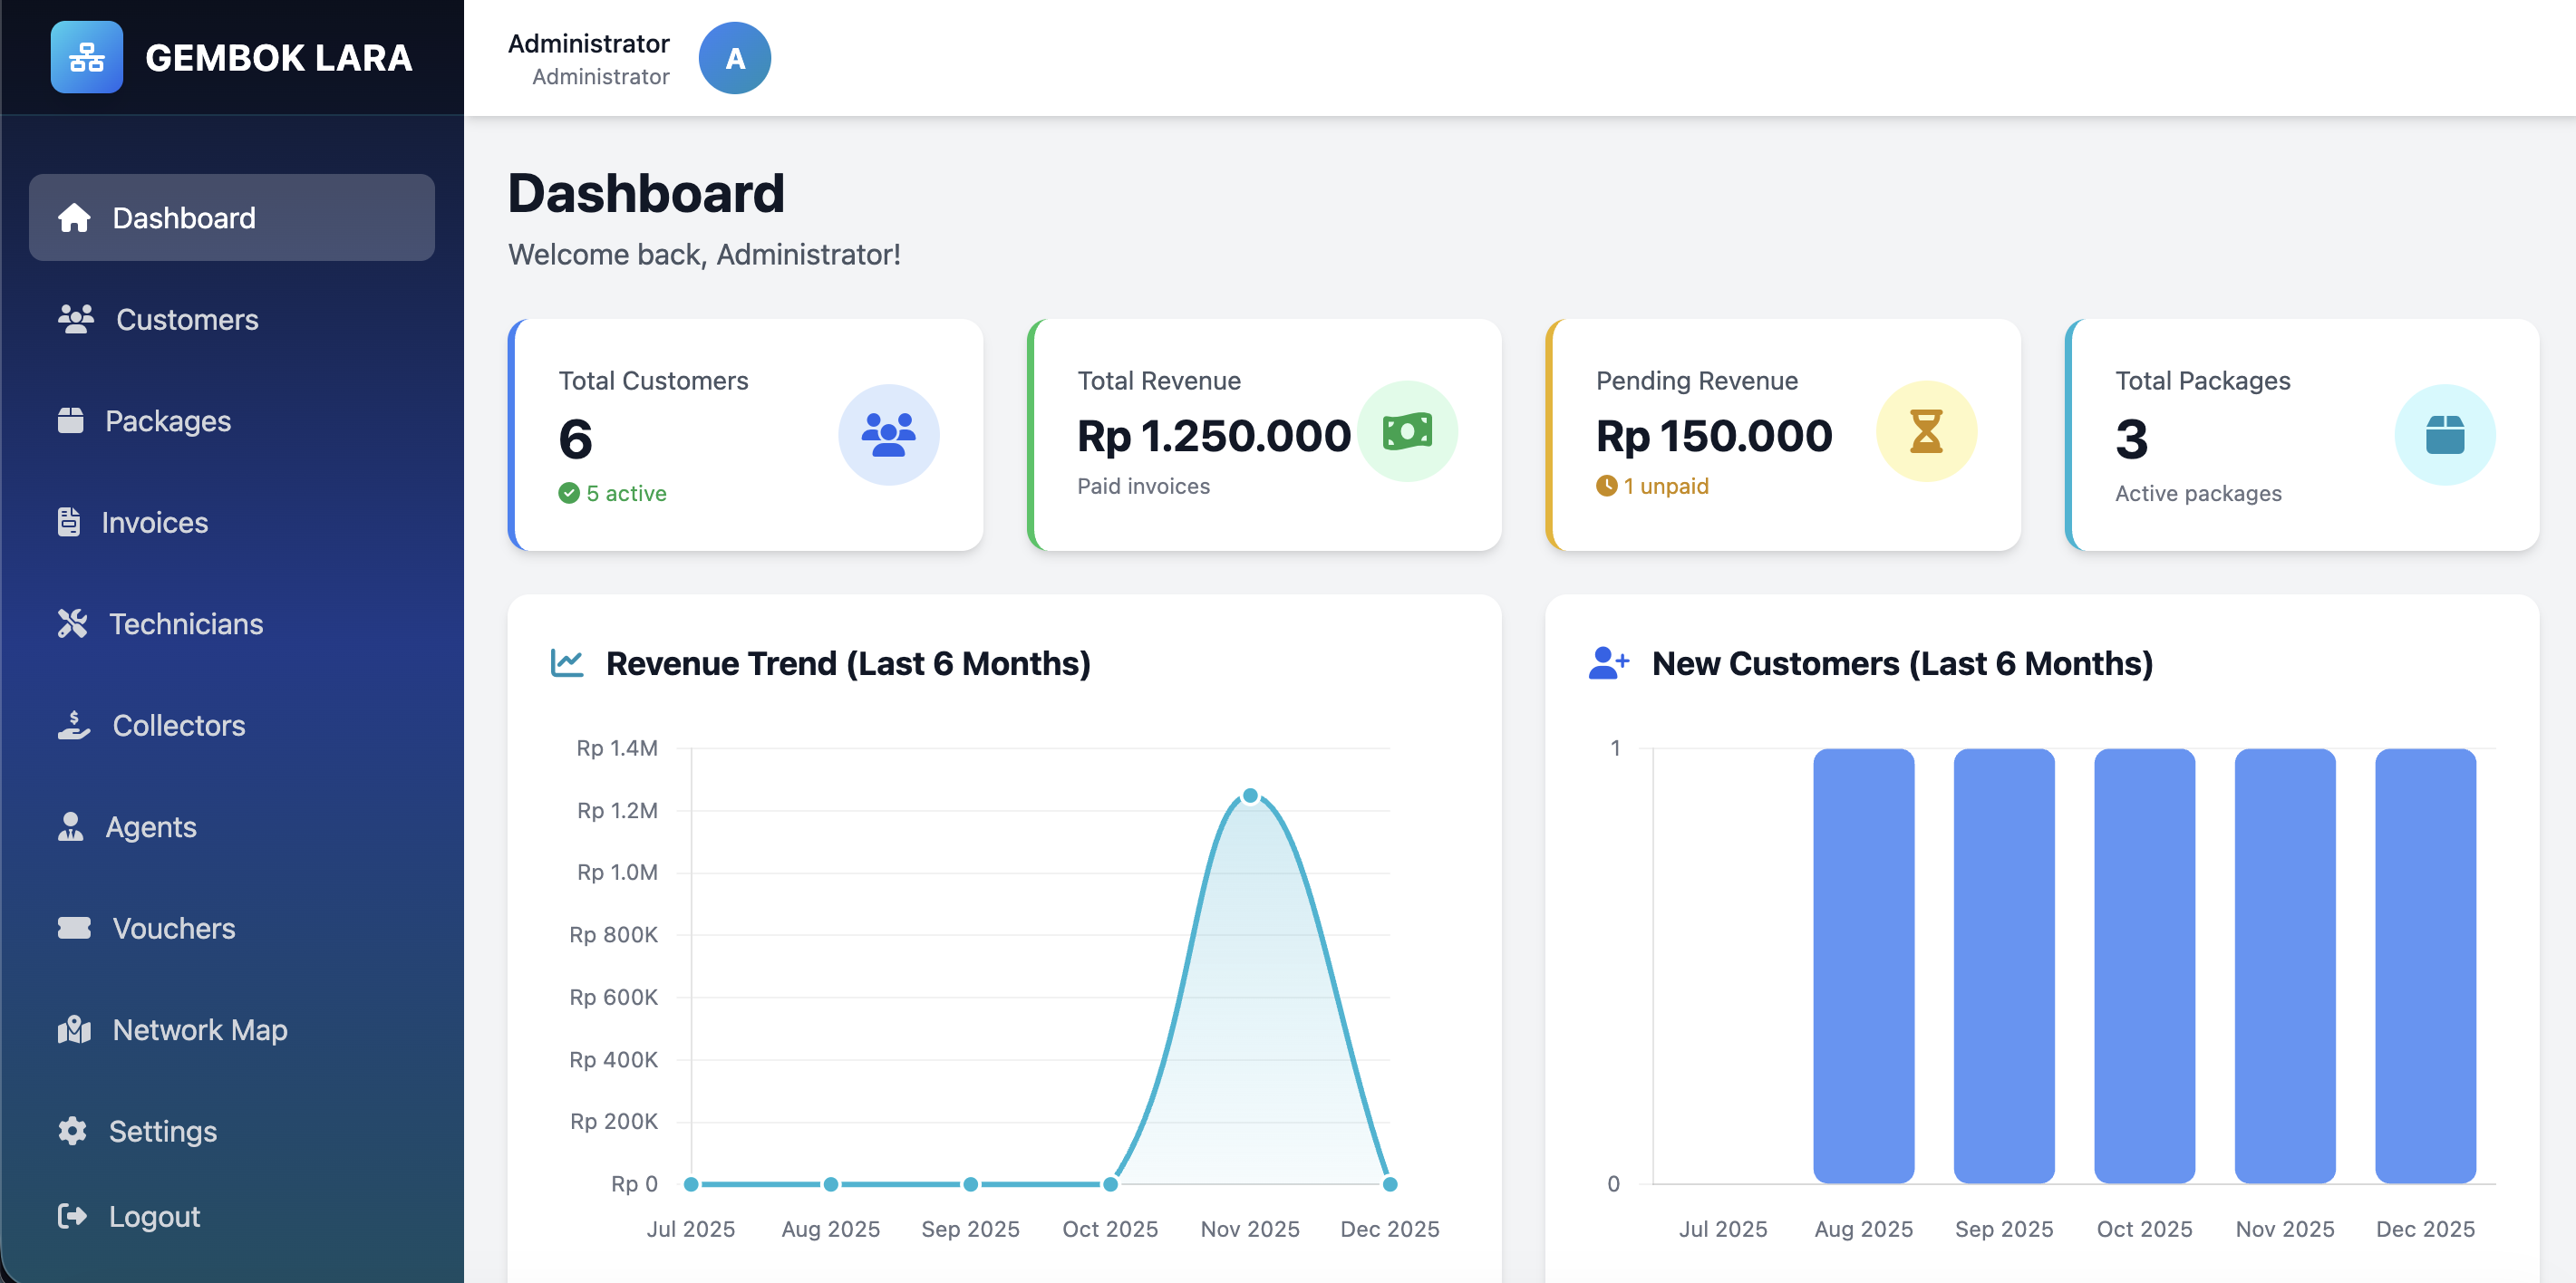Viewport: 2576px width, 1283px height.
Task: Click the Total Customers people icon
Action: (x=888, y=435)
